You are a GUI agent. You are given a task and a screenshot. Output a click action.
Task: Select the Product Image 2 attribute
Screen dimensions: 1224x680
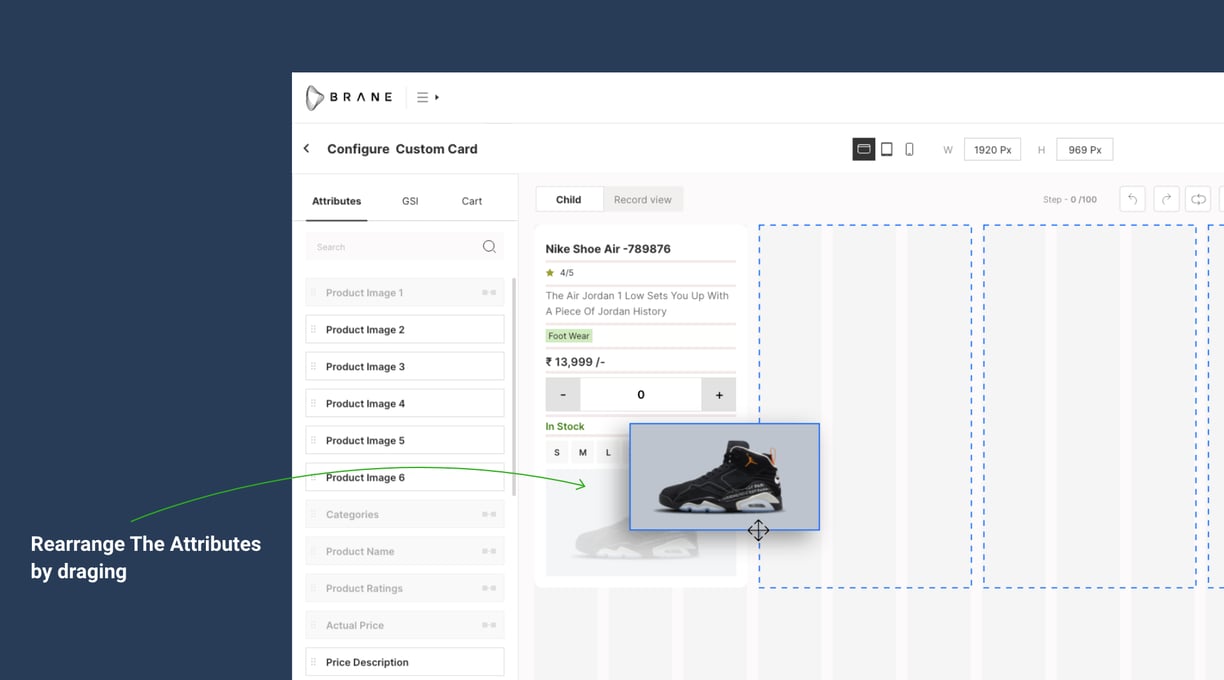[x=405, y=329]
